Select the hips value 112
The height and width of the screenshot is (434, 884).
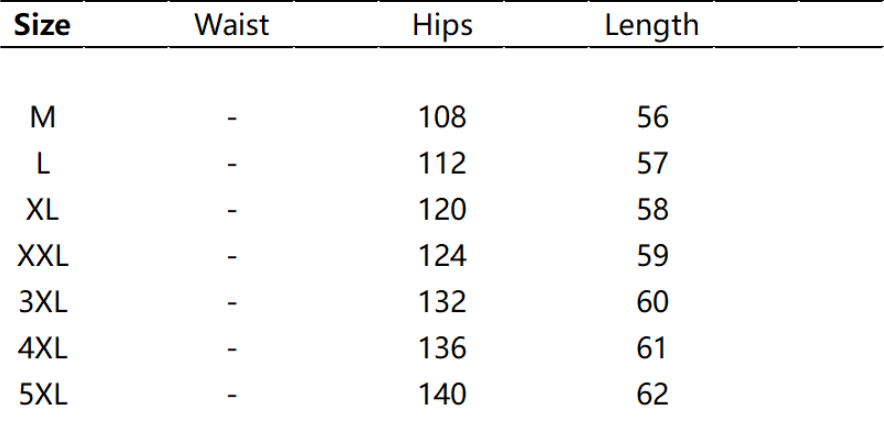point(442,164)
